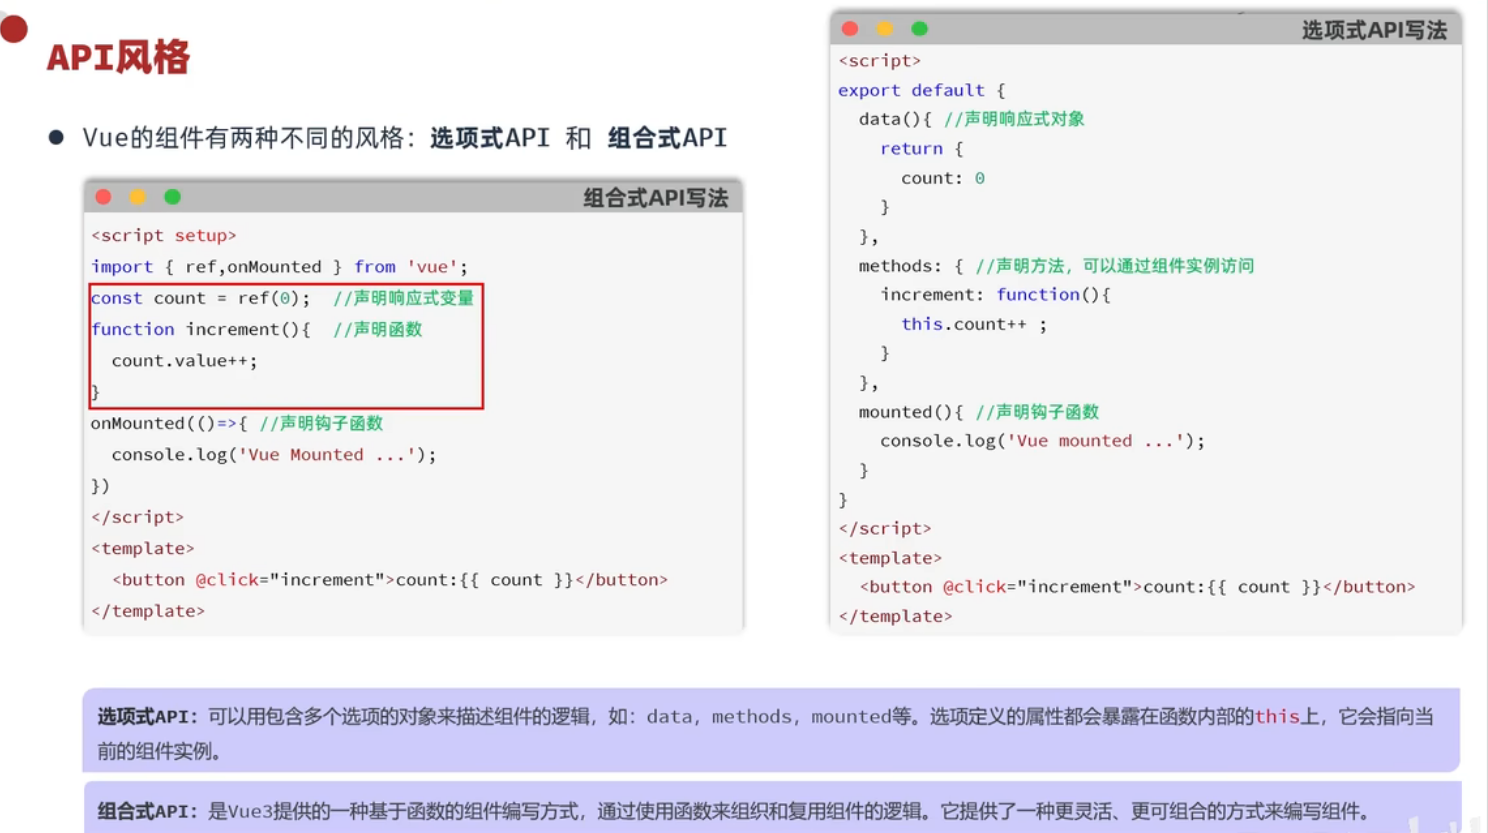Click the red dot on the 组合式API写法 code window
The height and width of the screenshot is (833, 1488).
click(x=103, y=197)
